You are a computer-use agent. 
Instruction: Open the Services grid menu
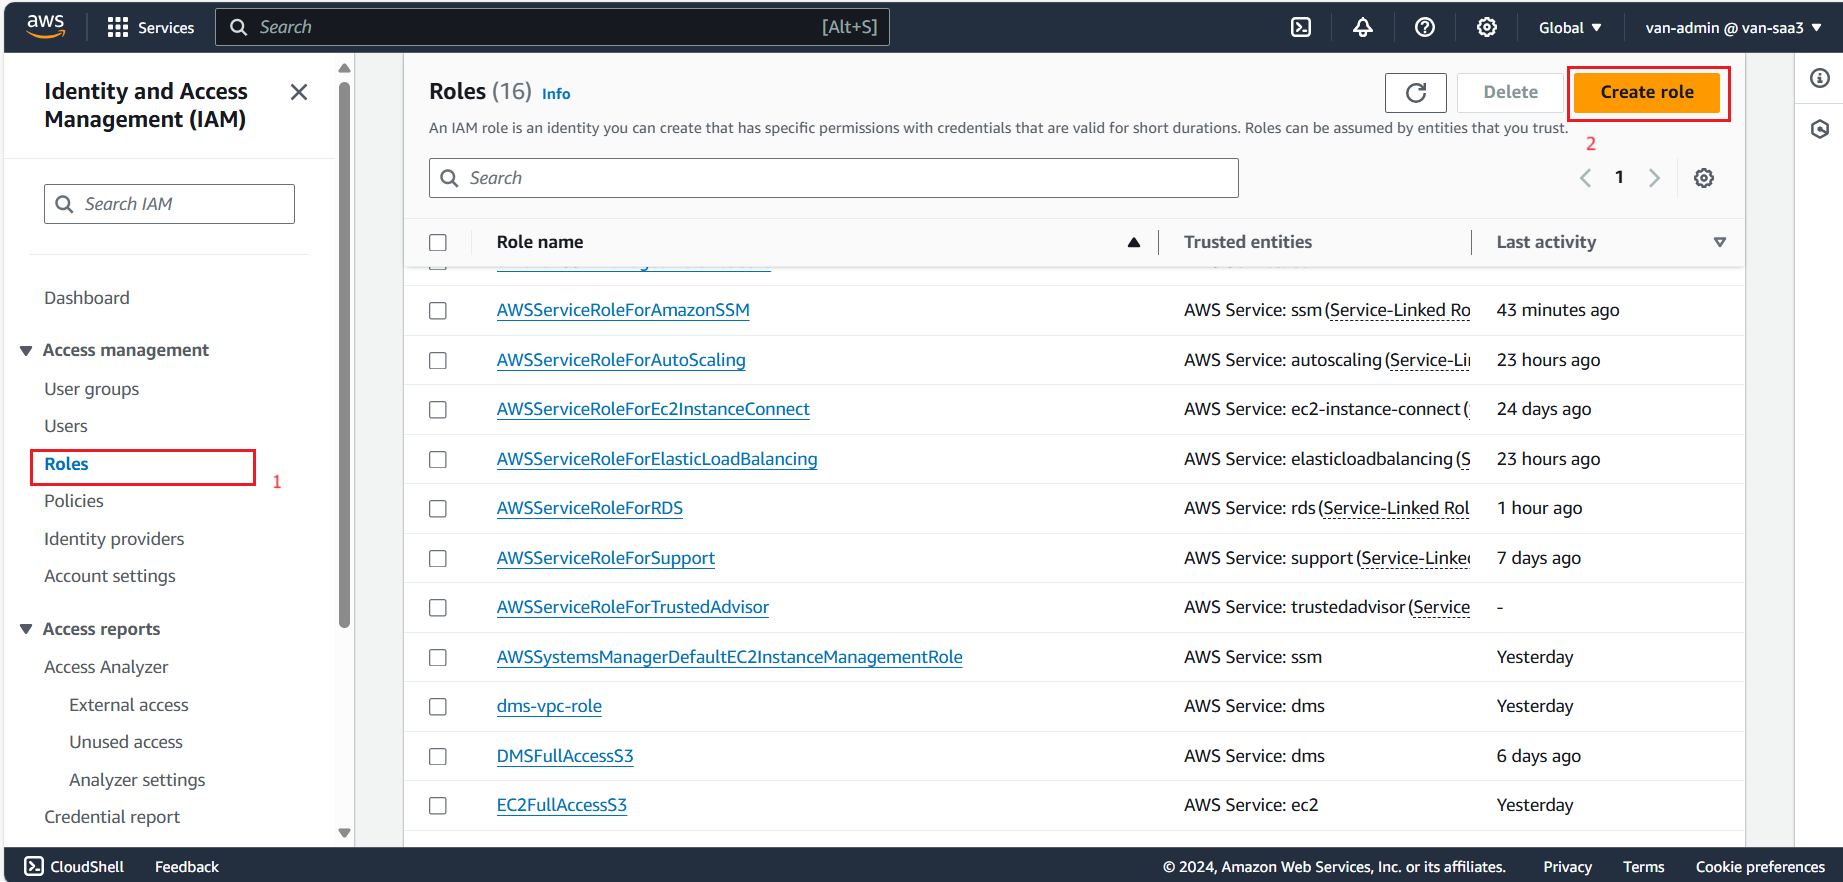click(x=151, y=27)
